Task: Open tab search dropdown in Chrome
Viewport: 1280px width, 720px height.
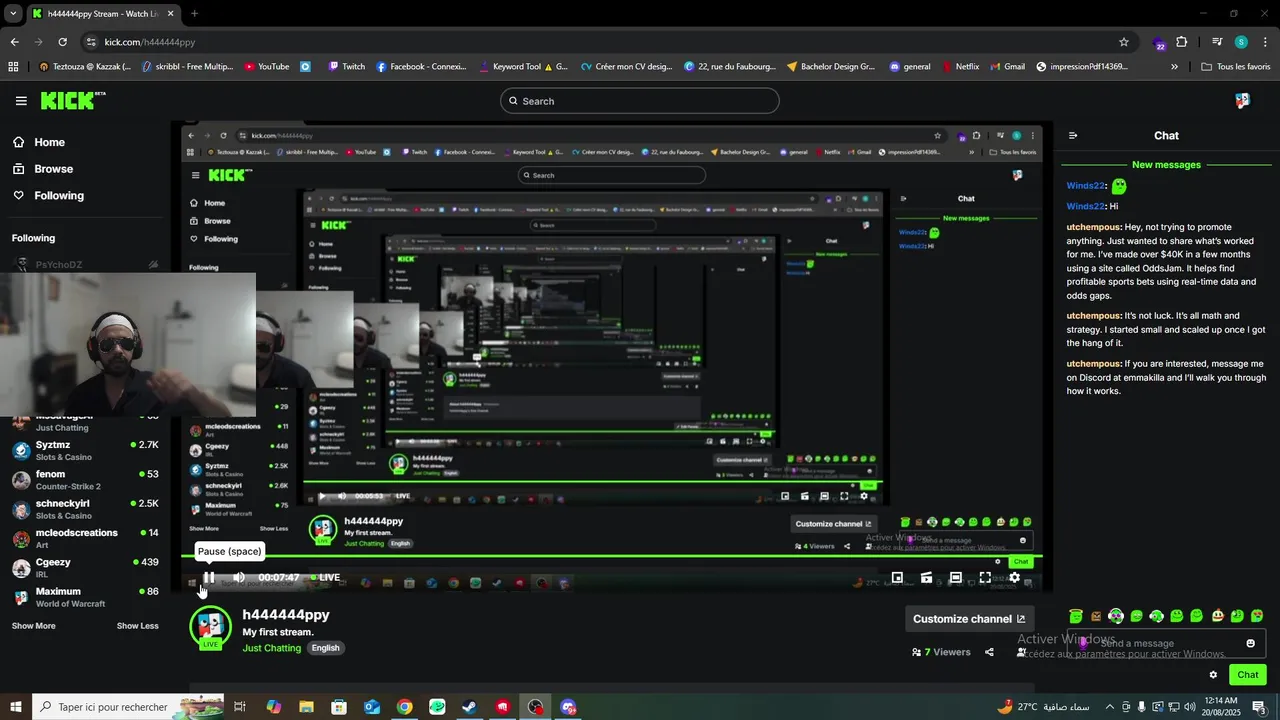Action: click(x=13, y=14)
